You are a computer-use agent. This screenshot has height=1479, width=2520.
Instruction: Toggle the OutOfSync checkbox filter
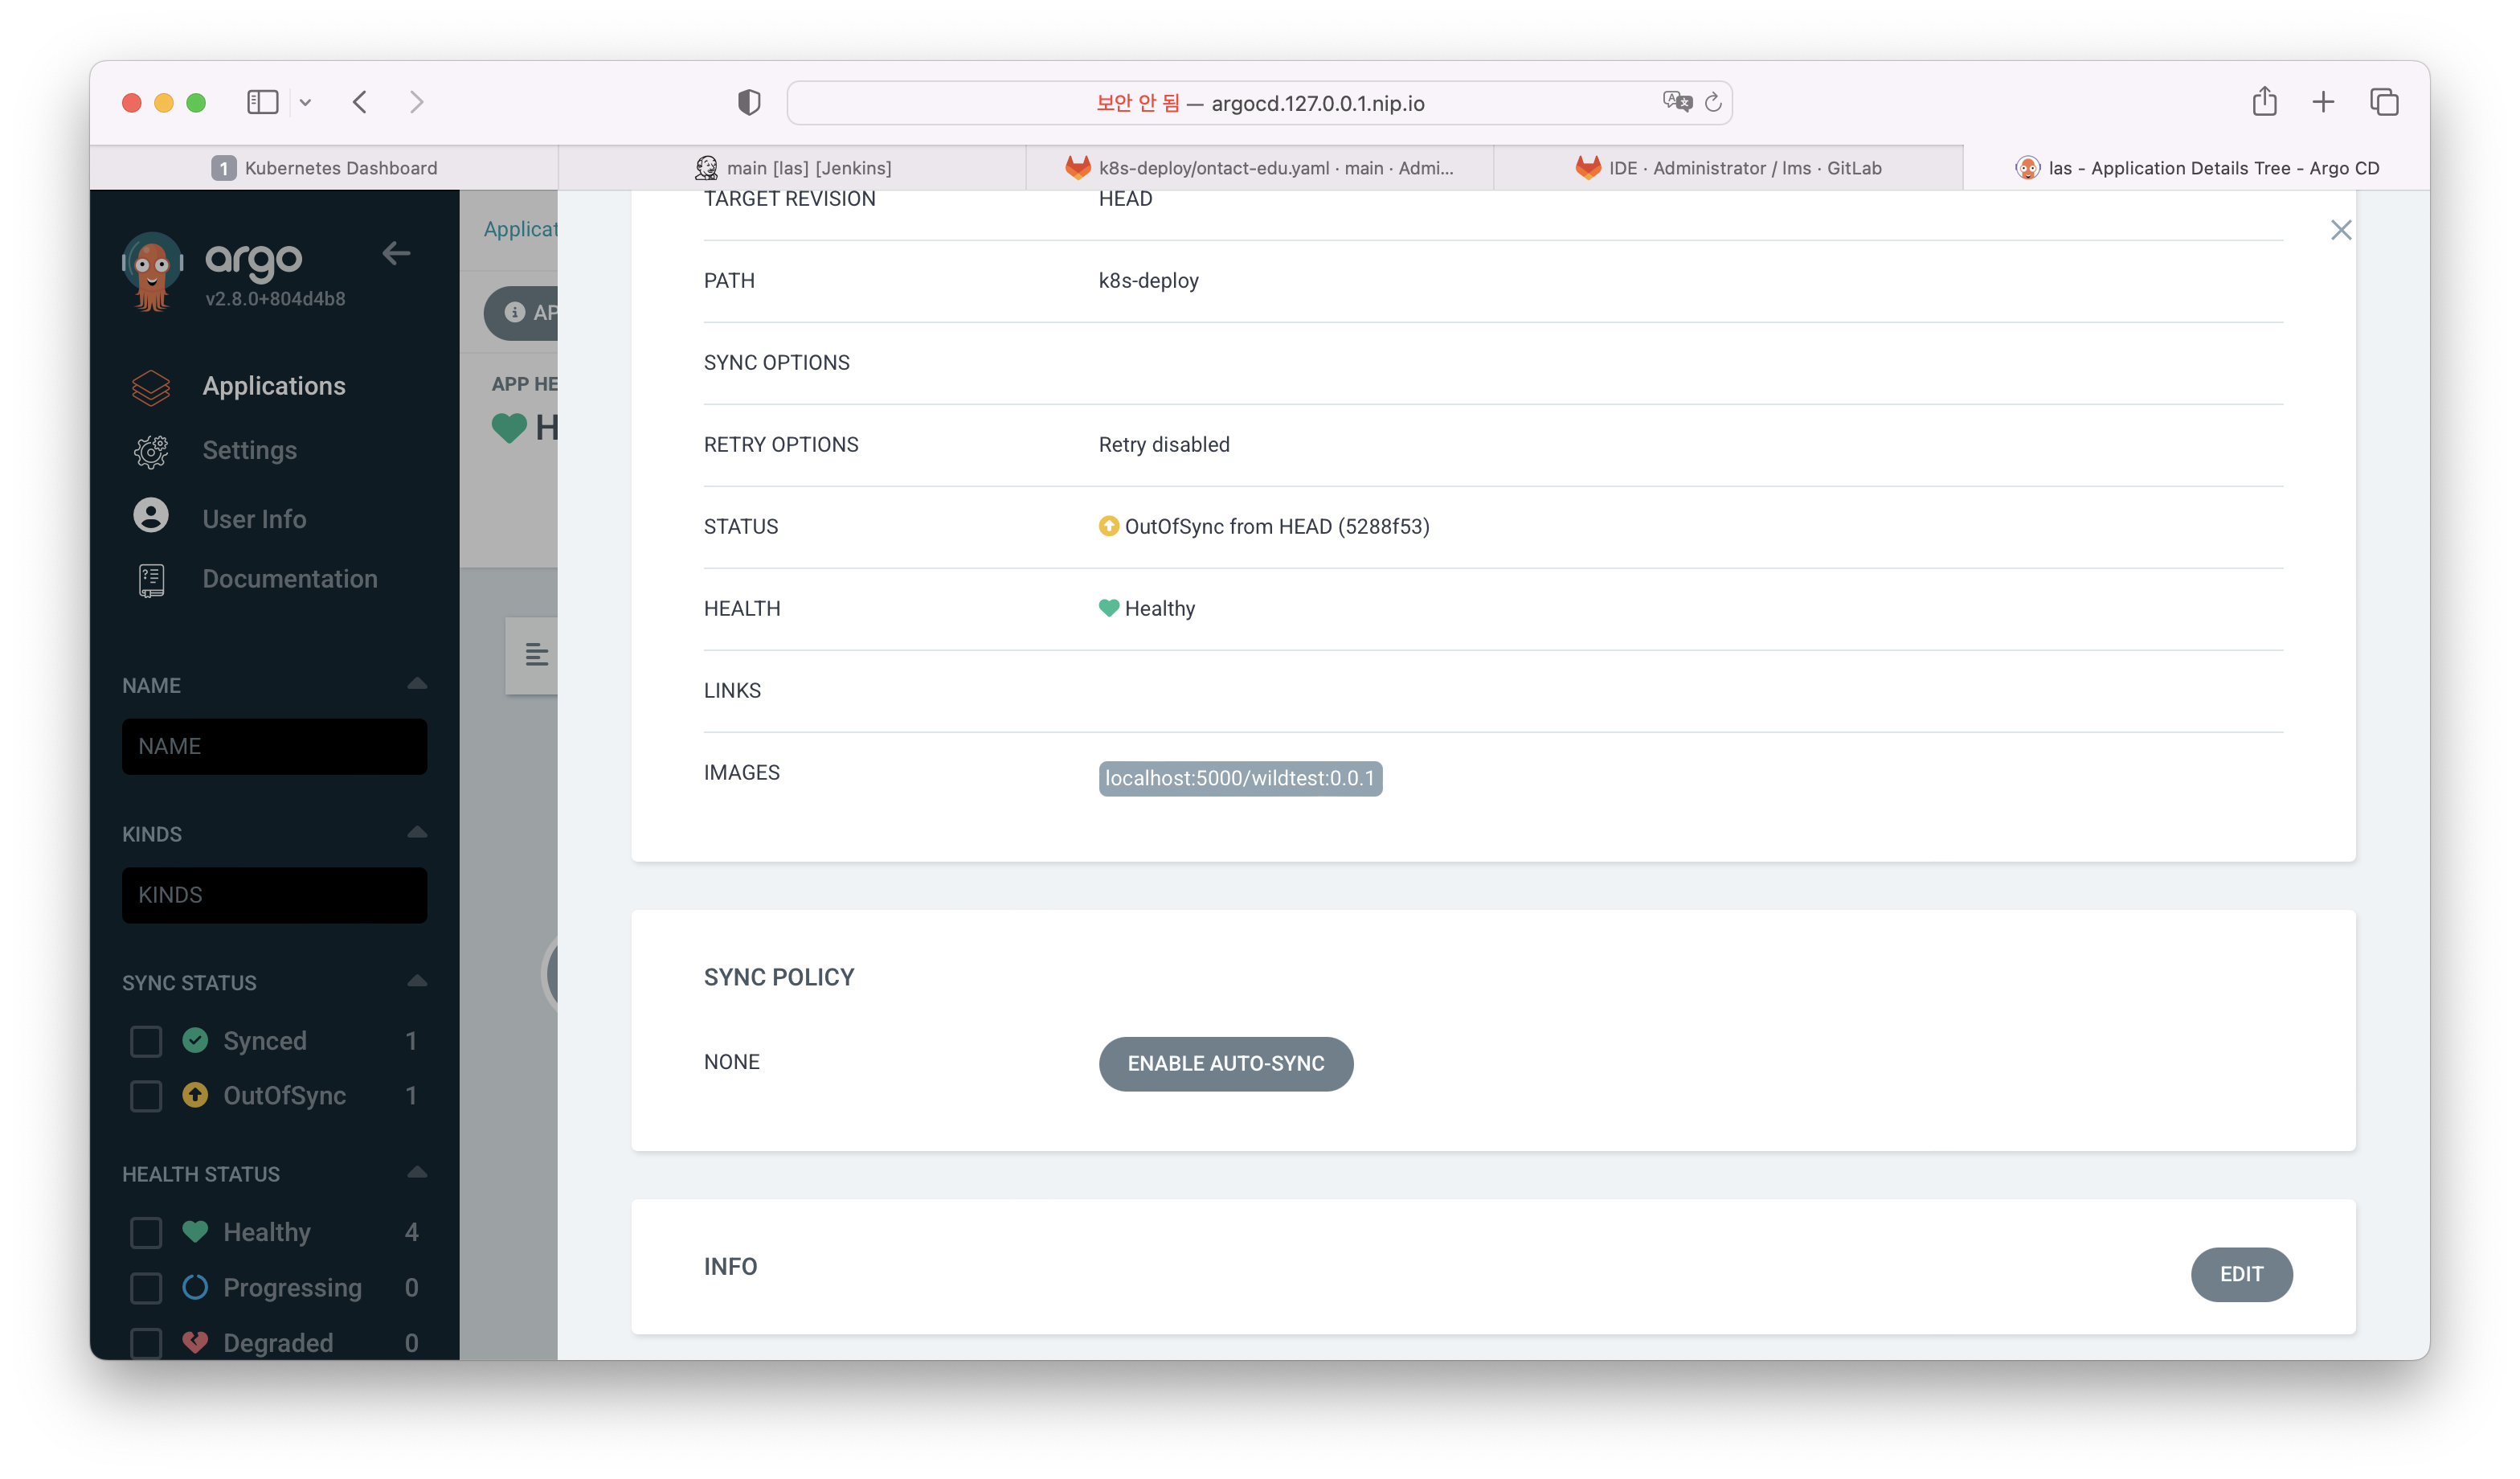146,1095
